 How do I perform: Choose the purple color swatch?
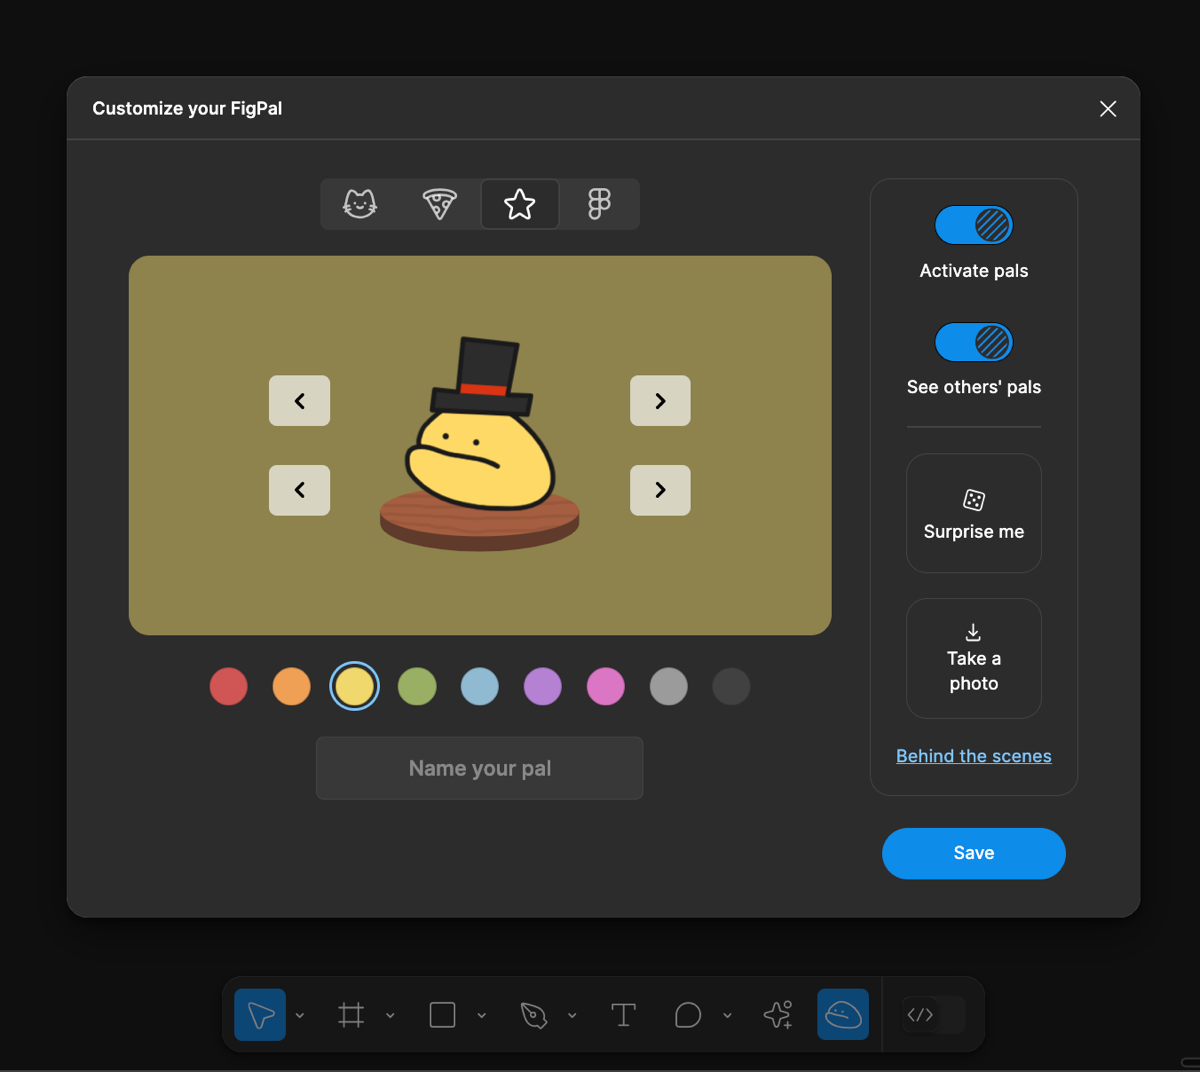point(543,687)
